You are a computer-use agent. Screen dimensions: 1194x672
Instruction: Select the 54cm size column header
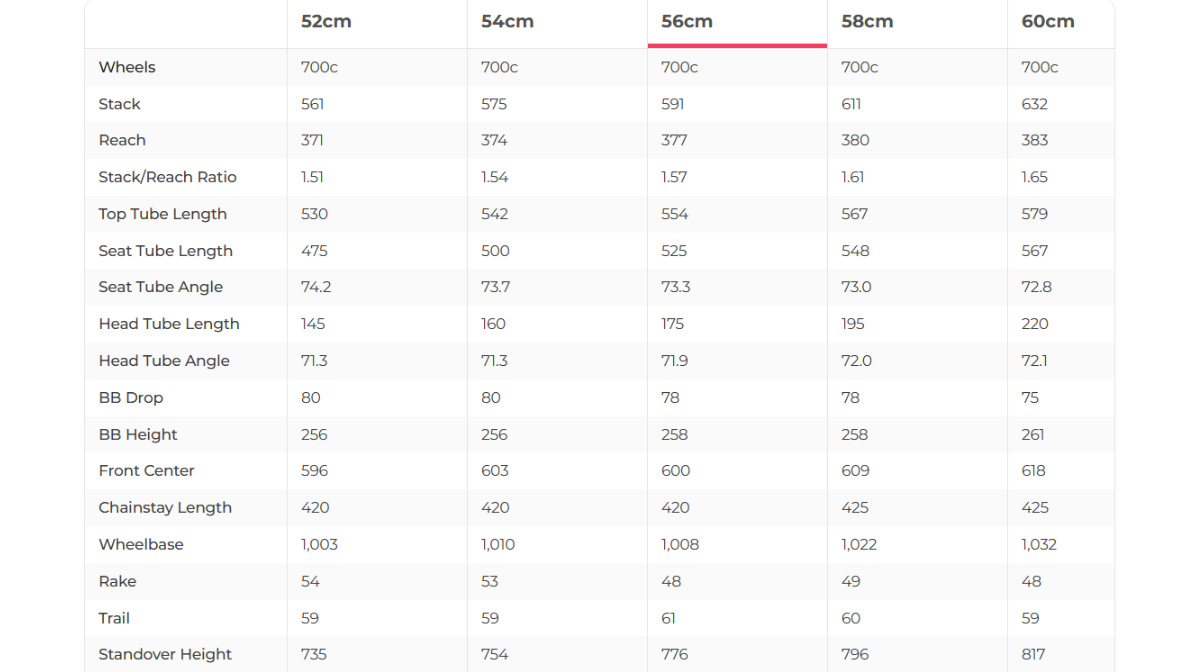(x=507, y=21)
